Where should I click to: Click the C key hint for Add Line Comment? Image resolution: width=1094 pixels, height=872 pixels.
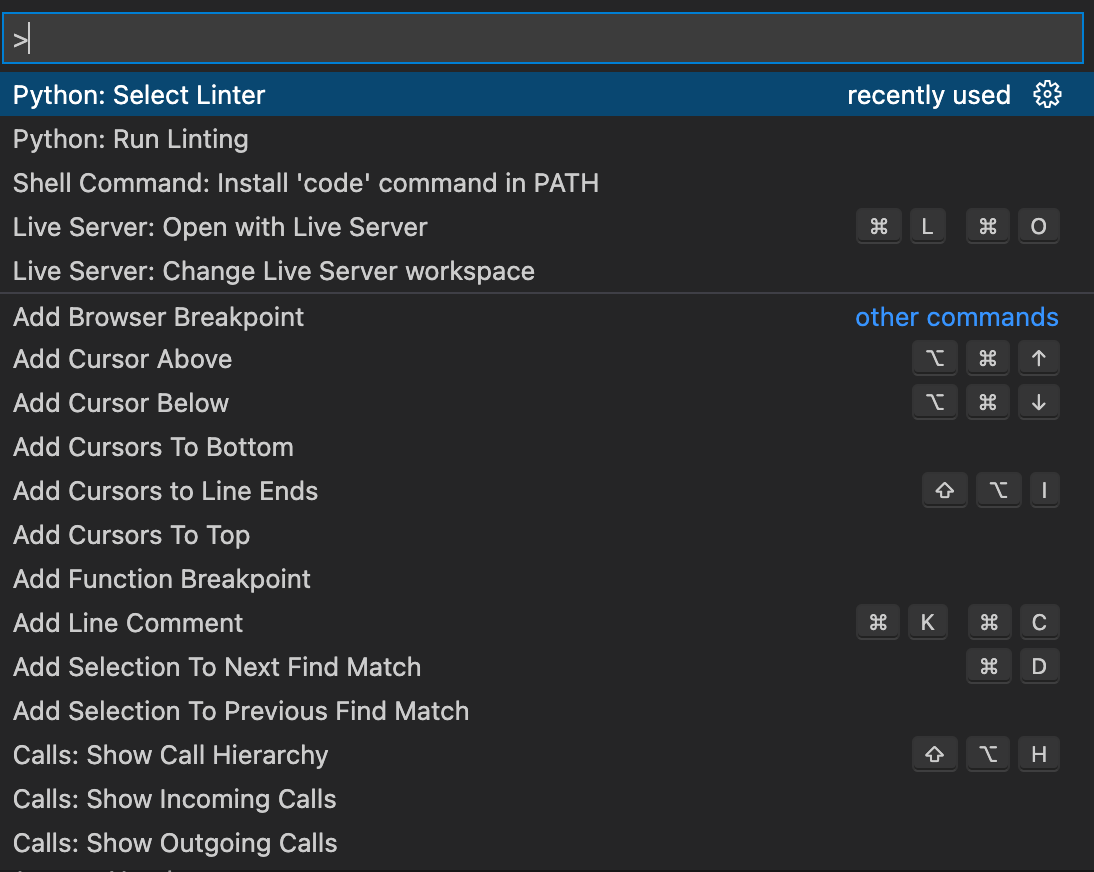[x=1038, y=622]
